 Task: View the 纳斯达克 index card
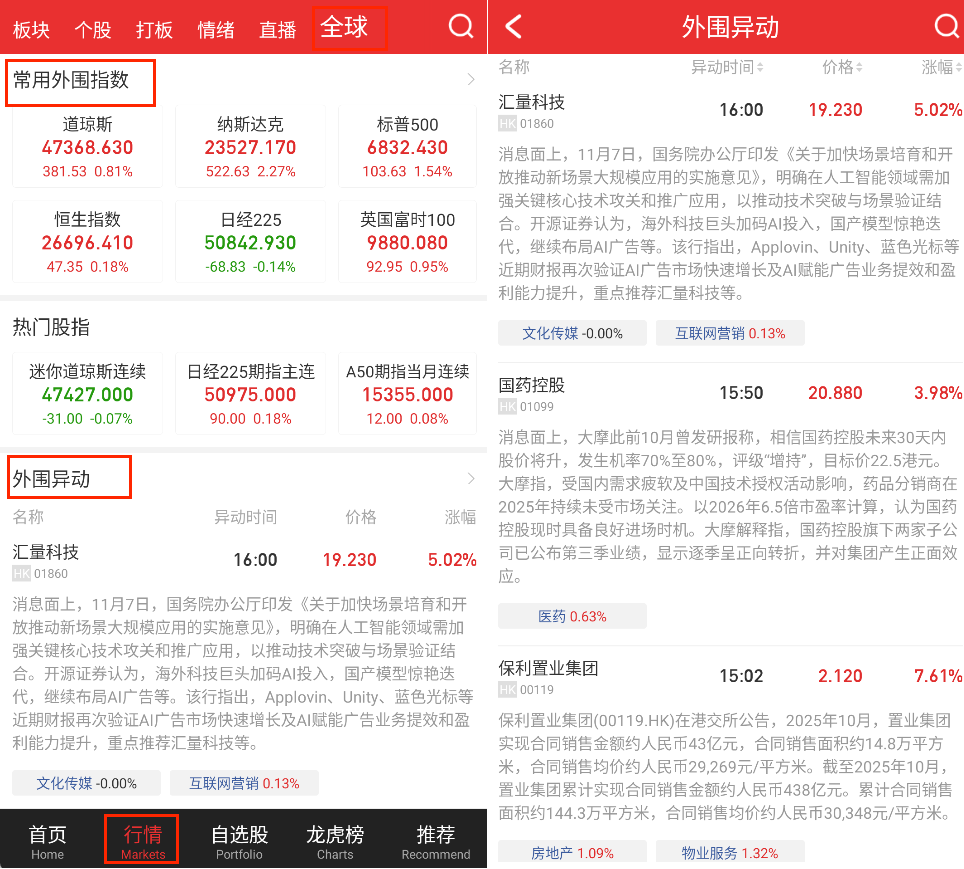pos(250,147)
